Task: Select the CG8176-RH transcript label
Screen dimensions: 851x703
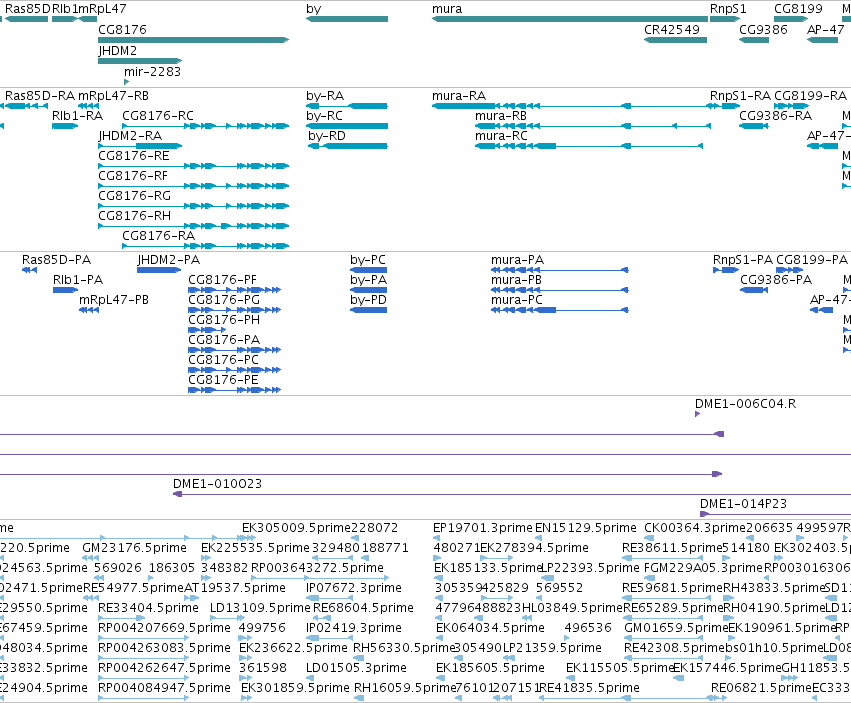Action: pyautogui.click(x=135, y=216)
